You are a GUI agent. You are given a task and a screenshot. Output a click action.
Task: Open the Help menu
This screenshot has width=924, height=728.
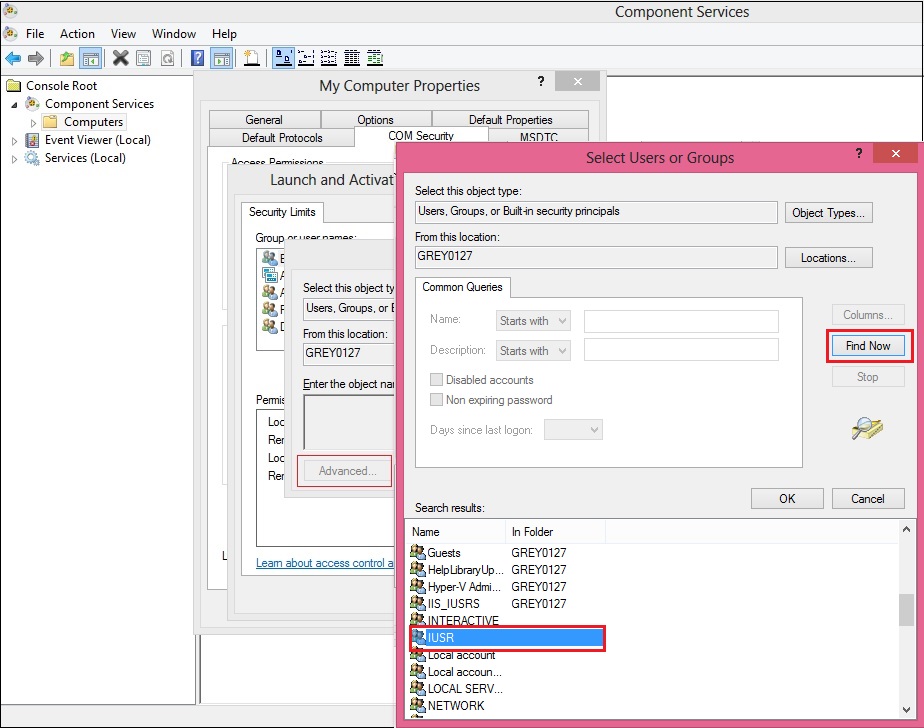pyautogui.click(x=224, y=34)
